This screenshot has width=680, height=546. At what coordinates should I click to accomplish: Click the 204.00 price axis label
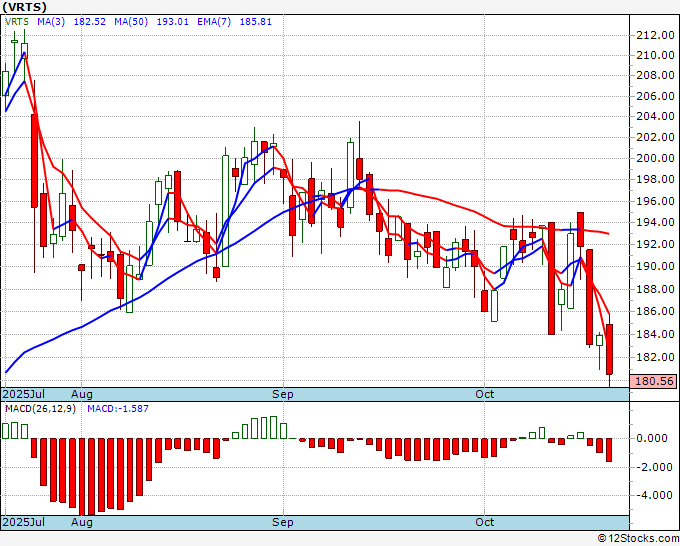(x=655, y=116)
